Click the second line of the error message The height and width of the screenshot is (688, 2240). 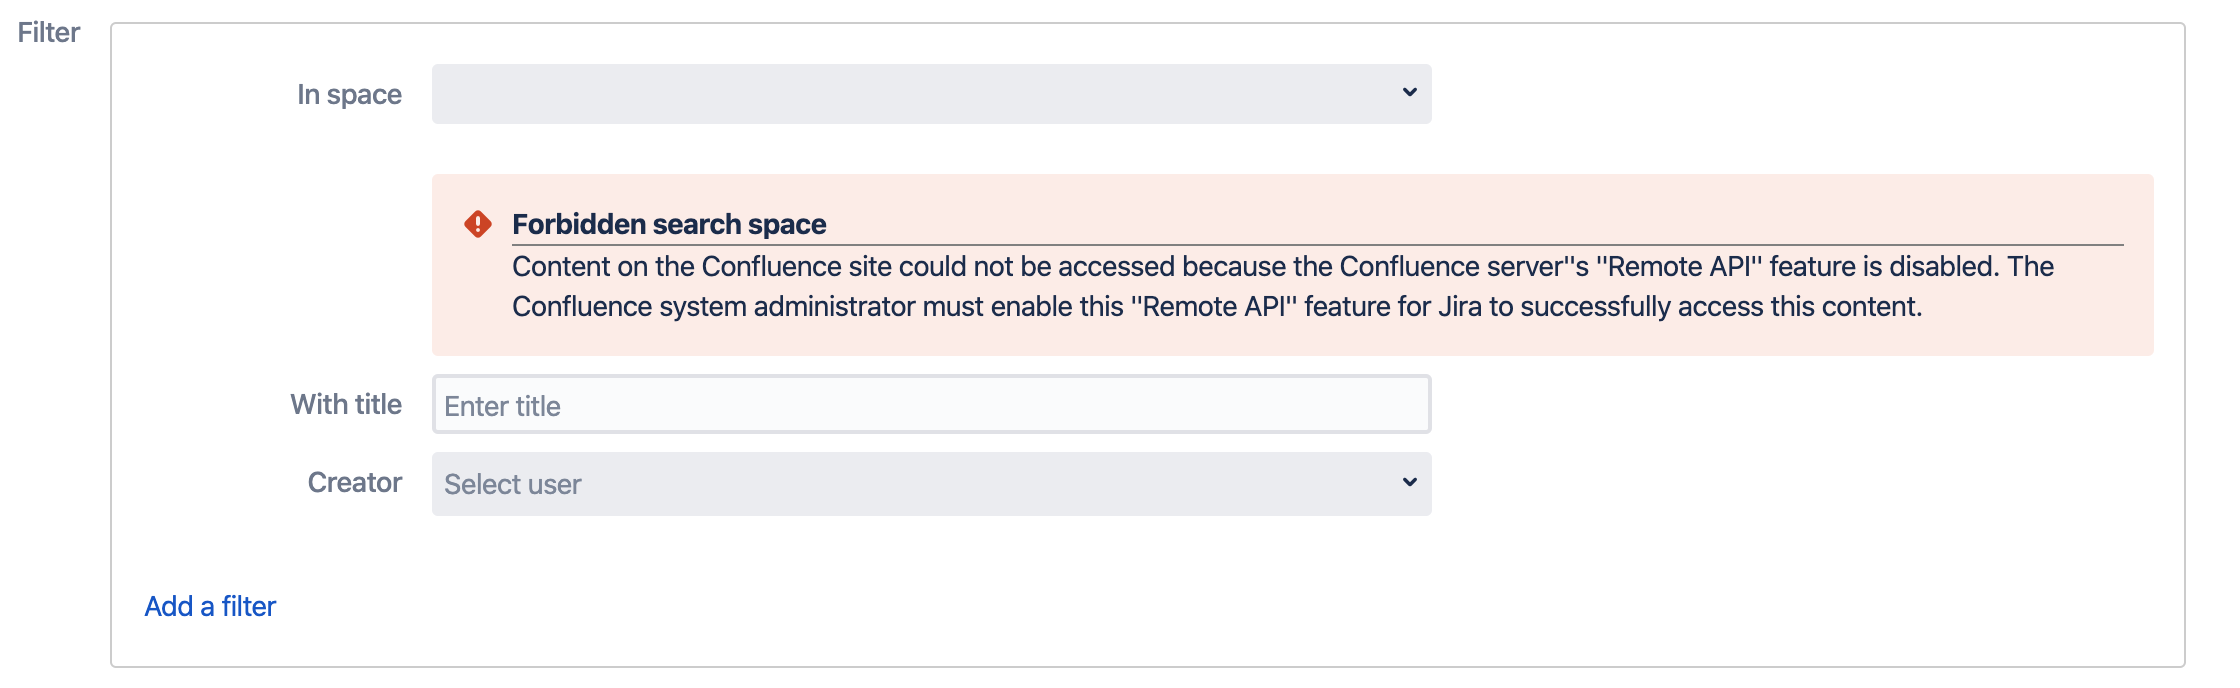pyautogui.click(x=1216, y=307)
